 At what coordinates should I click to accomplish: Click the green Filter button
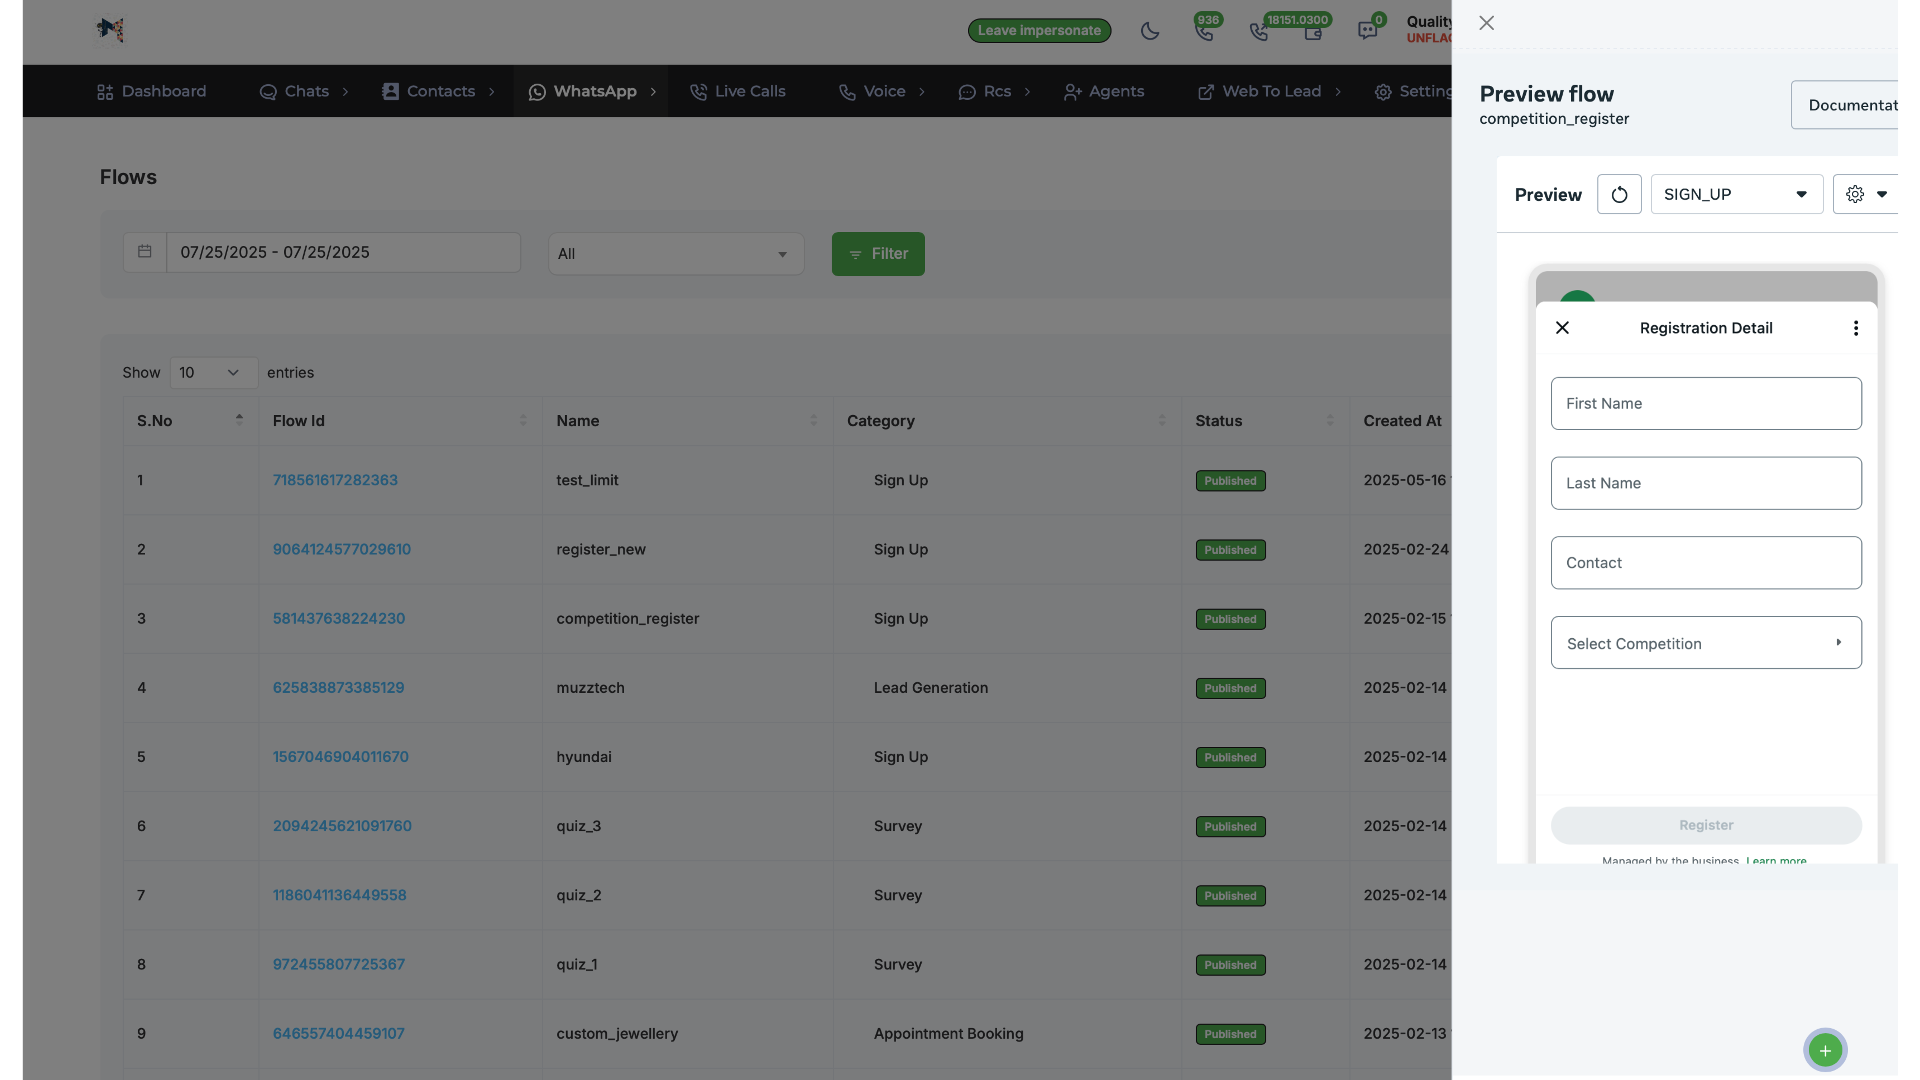(x=878, y=254)
